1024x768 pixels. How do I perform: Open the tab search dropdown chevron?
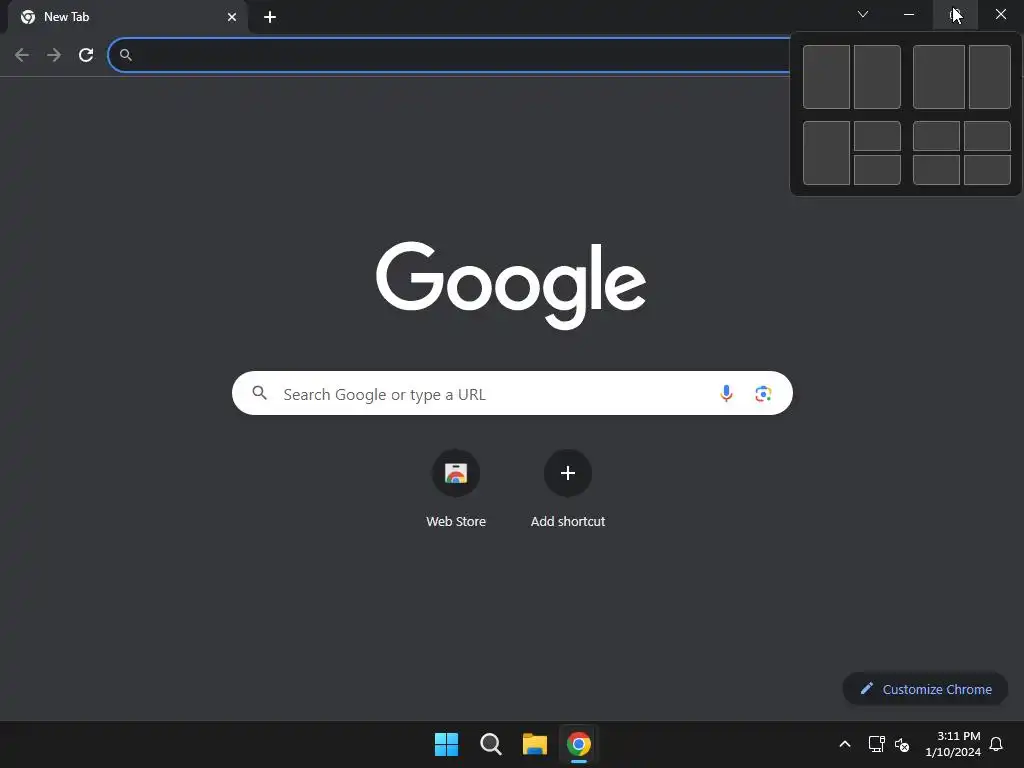pos(863,14)
